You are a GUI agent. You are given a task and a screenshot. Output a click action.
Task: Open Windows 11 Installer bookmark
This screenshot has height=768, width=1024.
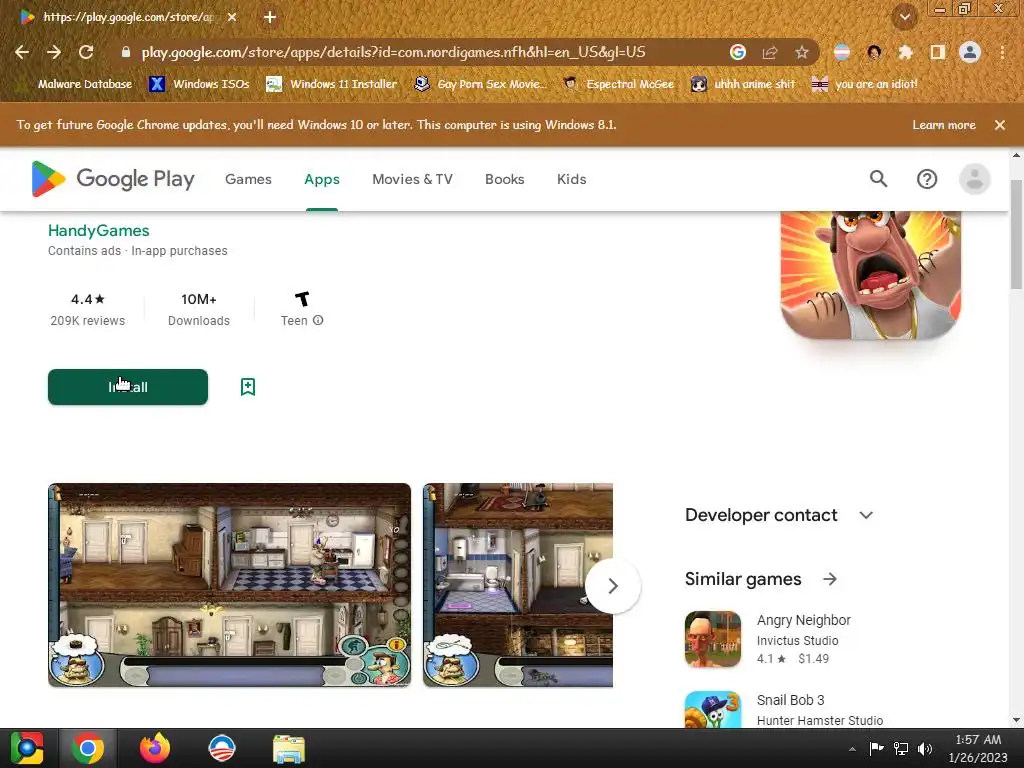coord(332,84)
